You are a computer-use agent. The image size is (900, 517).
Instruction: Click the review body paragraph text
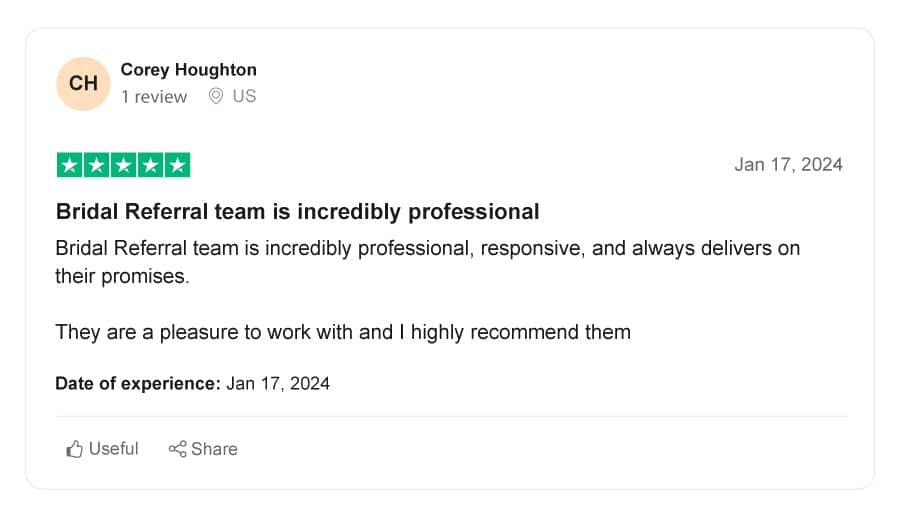pyautogui.click(x=428, y=262)
